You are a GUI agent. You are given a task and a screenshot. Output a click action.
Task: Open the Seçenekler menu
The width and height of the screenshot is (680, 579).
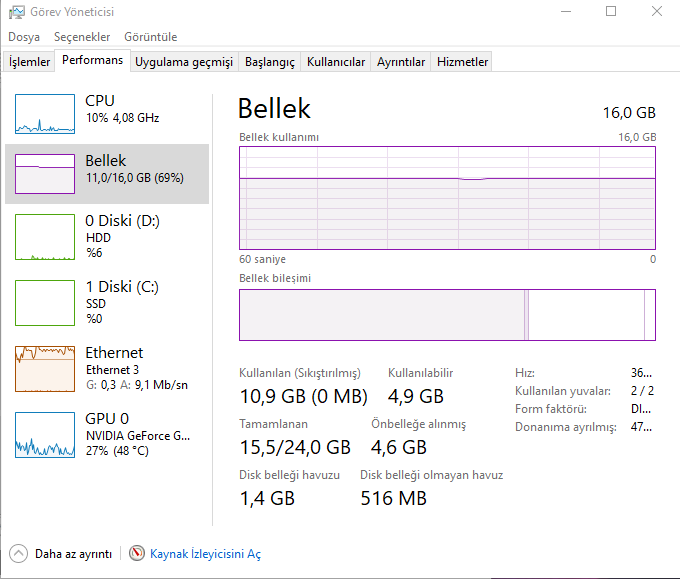pyautogui.click(x=82, y=37)
